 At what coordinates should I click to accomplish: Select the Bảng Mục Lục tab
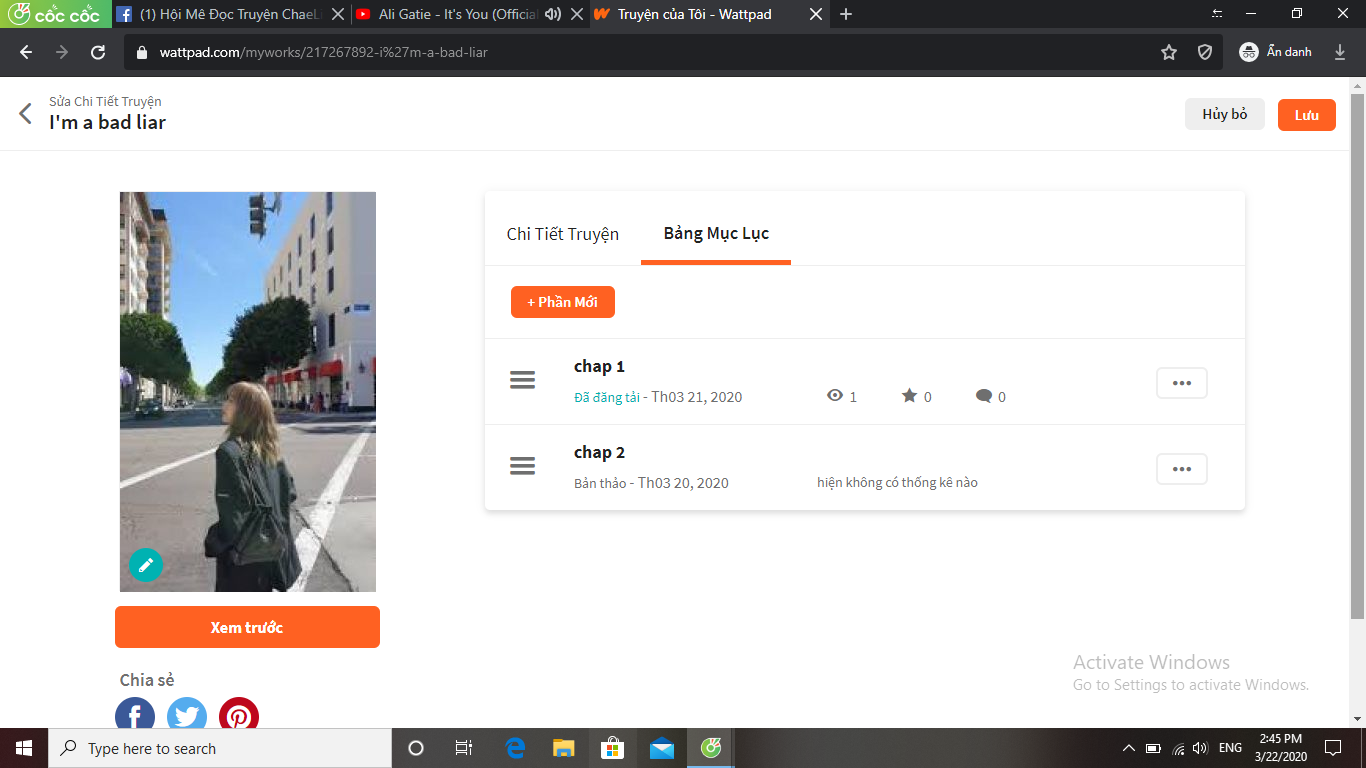pyautogui.click(x=716, y=234)
